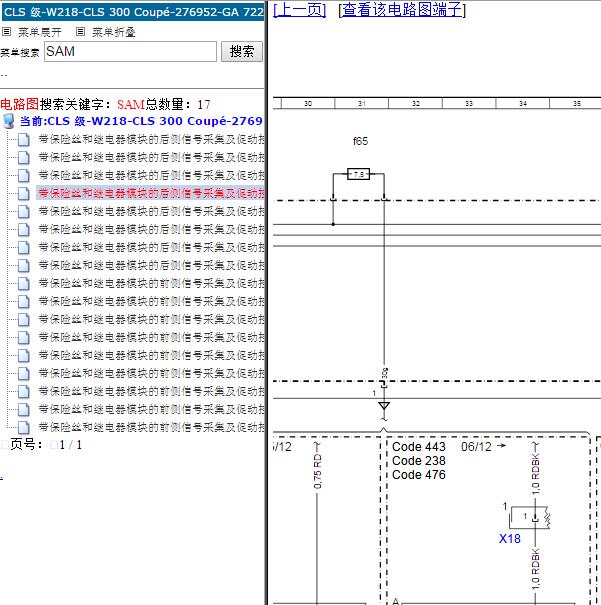Click the 页号 1 / 1 page indicator
Image resolution: width=601 pixels, height=605 pixels.
point(46,444)
